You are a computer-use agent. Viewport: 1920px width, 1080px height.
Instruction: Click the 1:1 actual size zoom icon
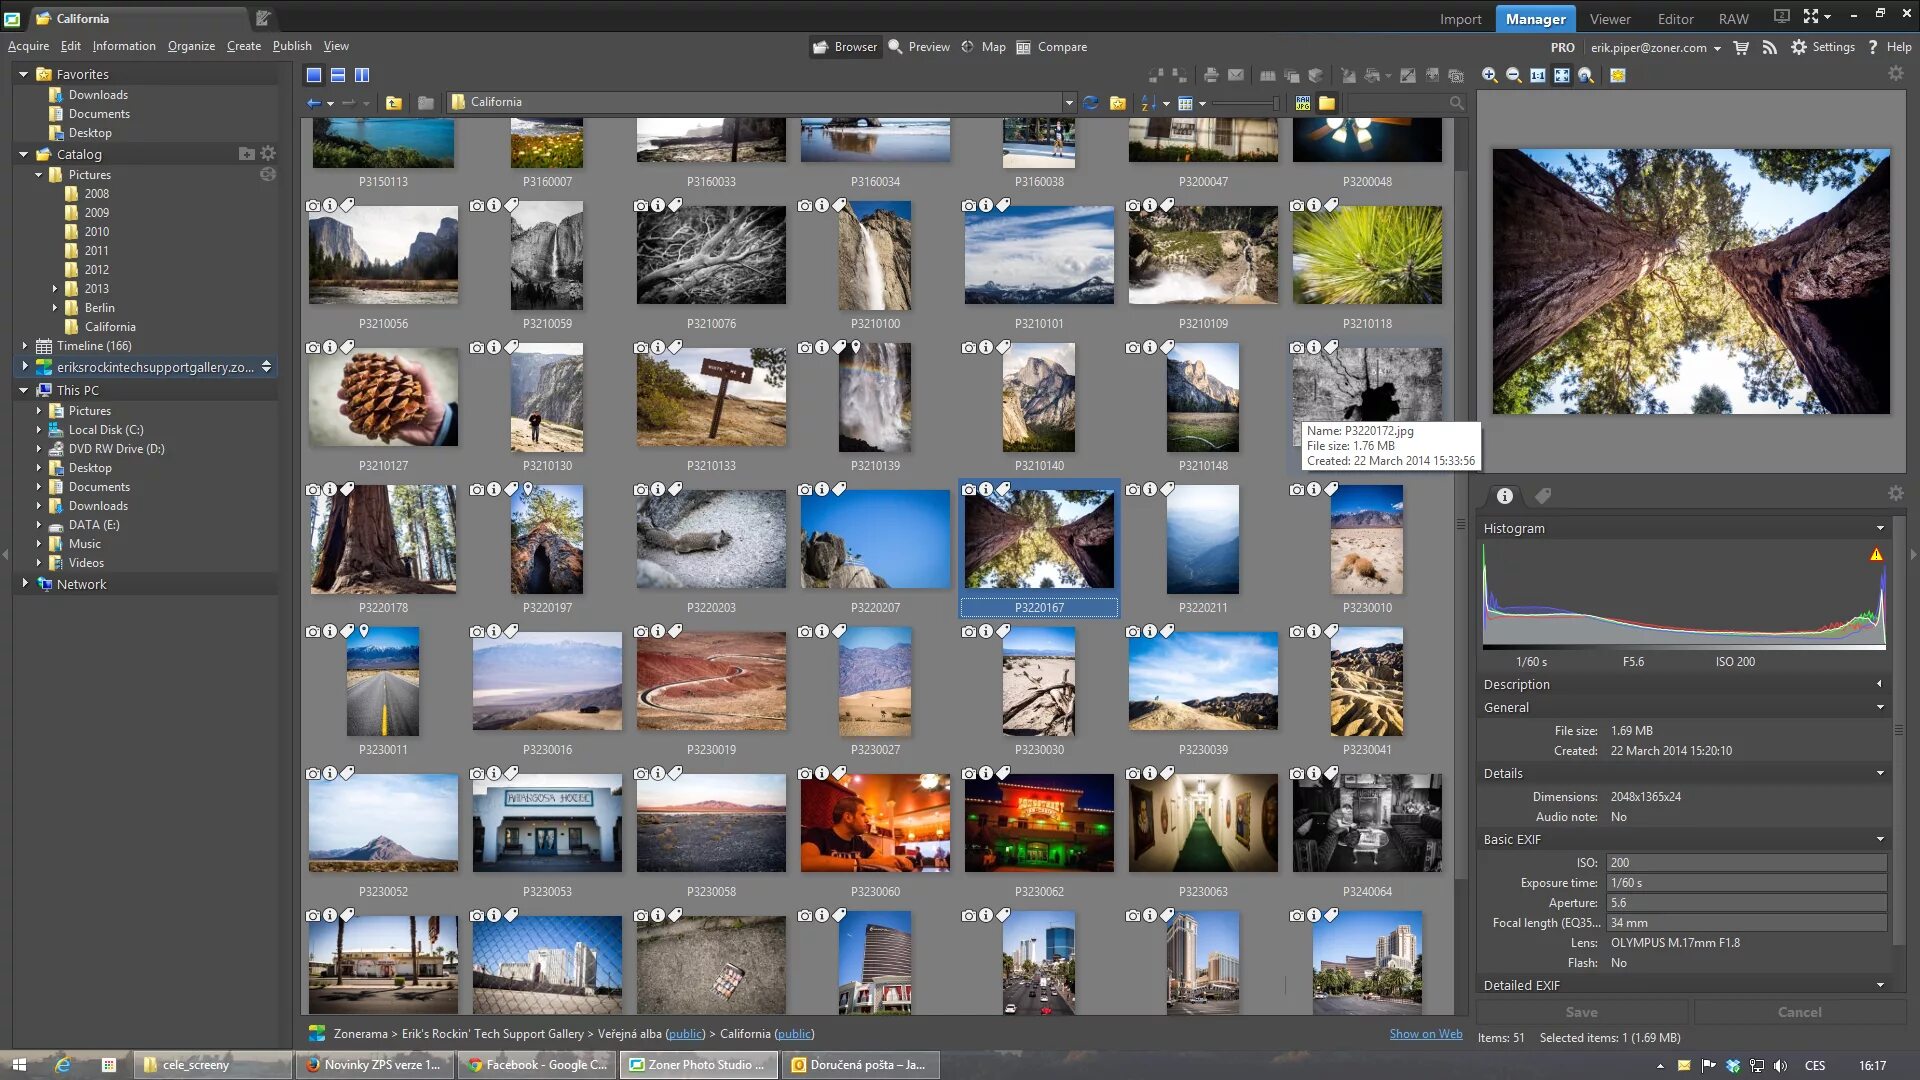(1537, 76)
